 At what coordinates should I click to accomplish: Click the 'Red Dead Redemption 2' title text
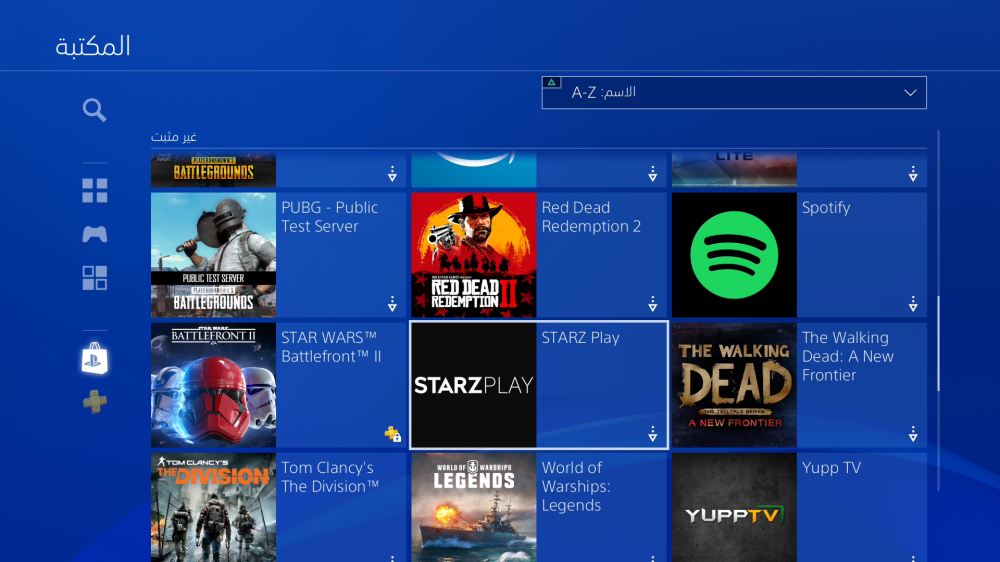(x=591, y=217)
